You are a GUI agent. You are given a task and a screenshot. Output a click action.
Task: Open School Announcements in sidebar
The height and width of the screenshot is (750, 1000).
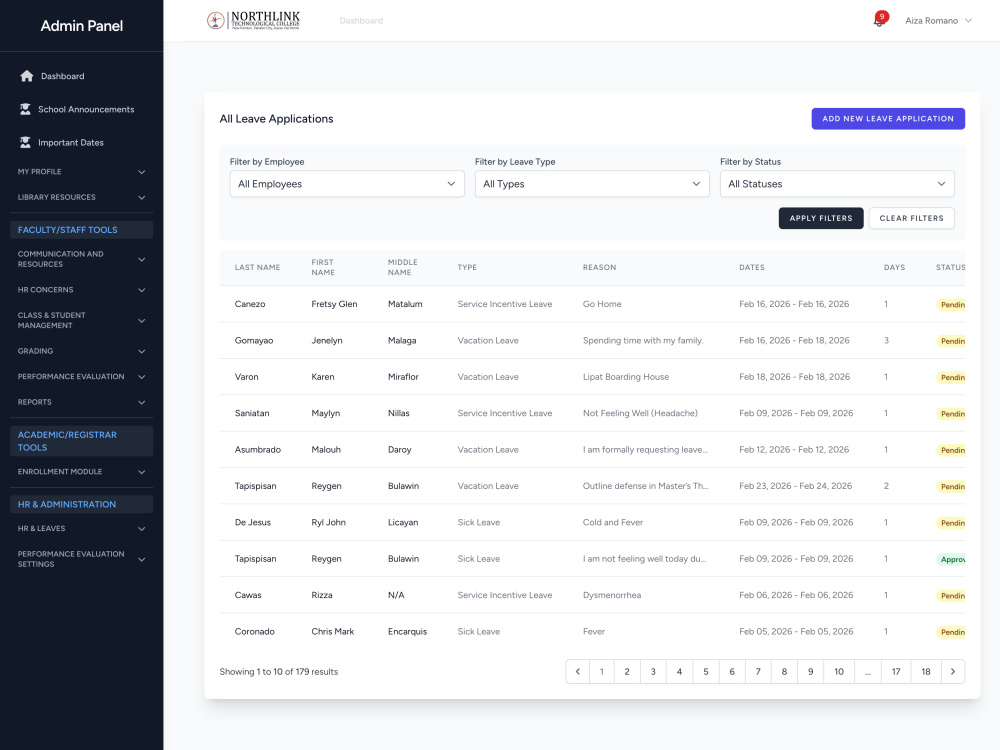click(86, 109)
